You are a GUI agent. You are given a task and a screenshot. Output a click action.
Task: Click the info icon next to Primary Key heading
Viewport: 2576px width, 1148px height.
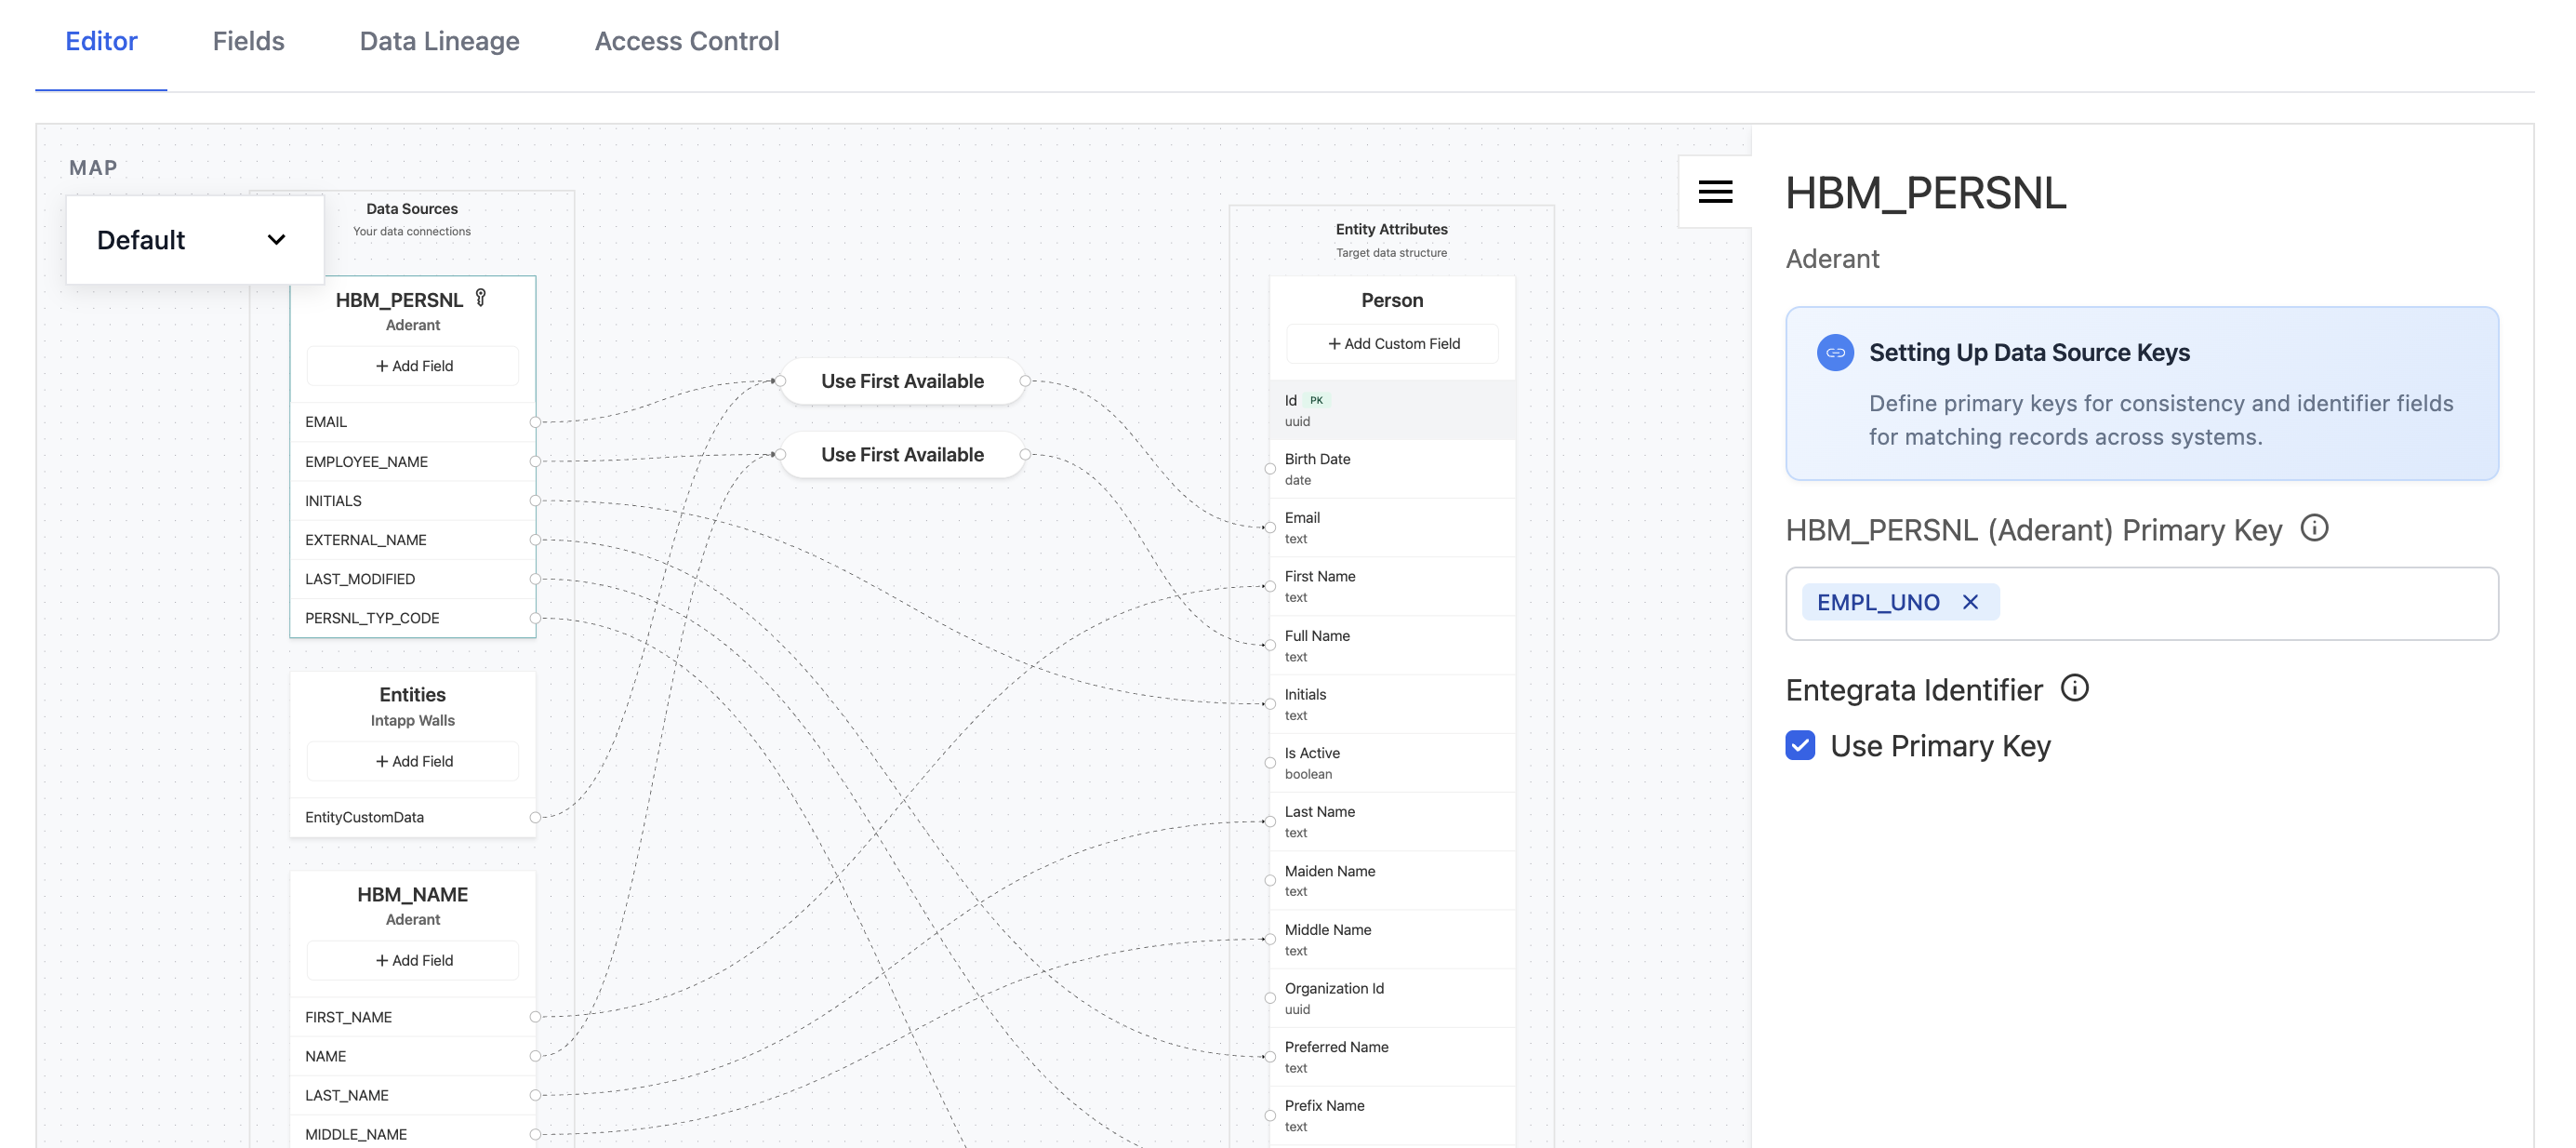(x=2315, y=530)
